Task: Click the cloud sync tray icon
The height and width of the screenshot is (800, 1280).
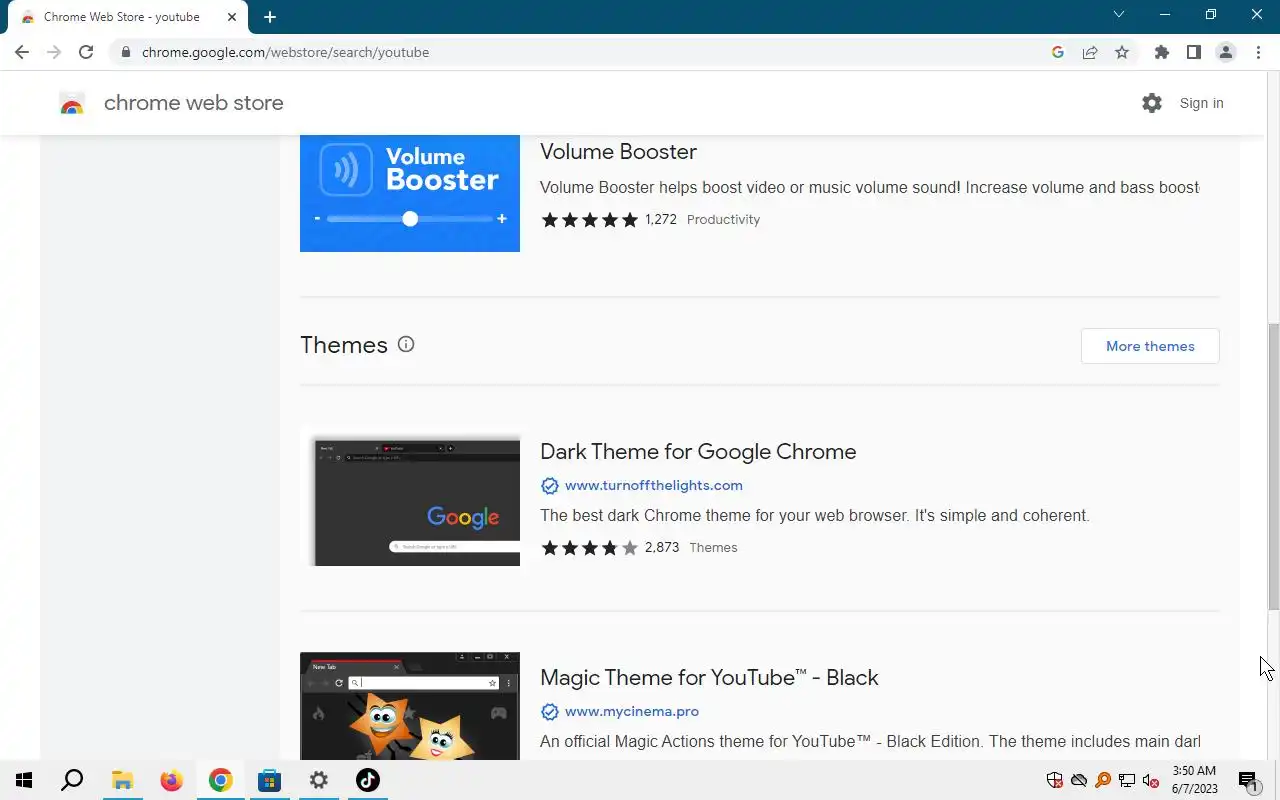Action: [1079, 780]
